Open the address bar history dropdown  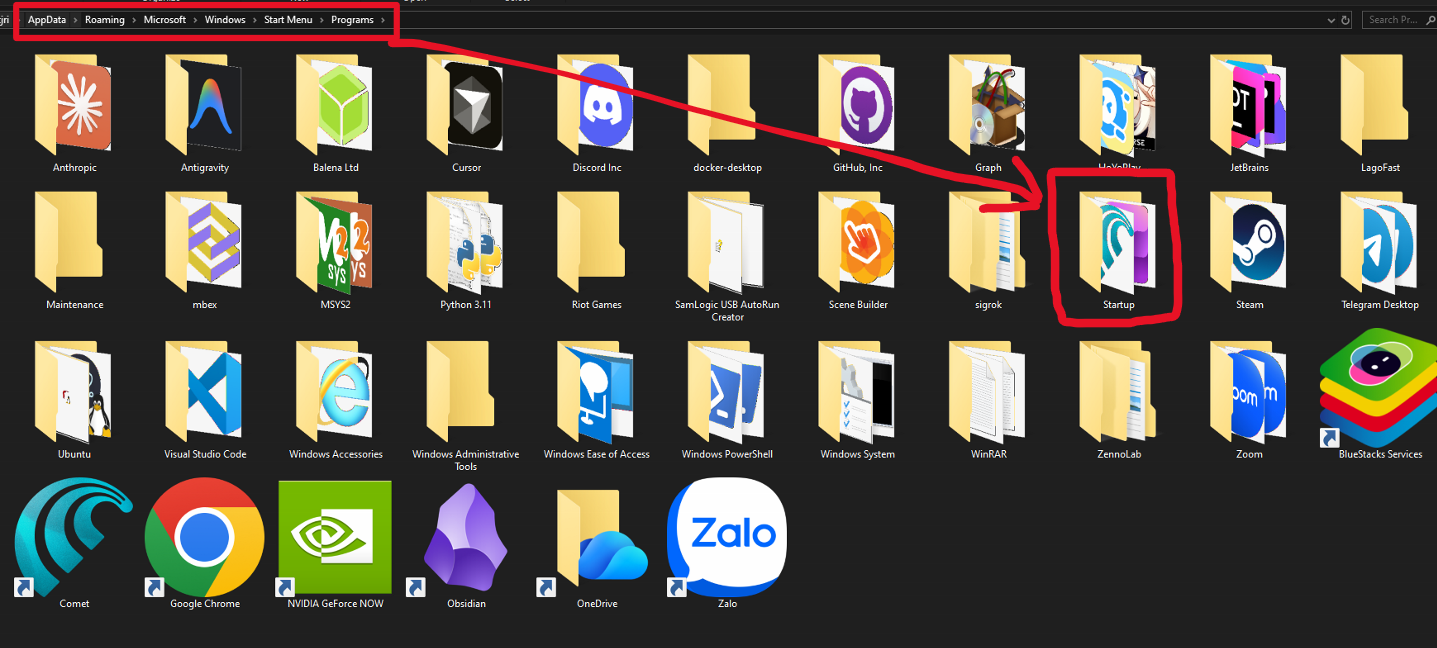(1330, 19)
